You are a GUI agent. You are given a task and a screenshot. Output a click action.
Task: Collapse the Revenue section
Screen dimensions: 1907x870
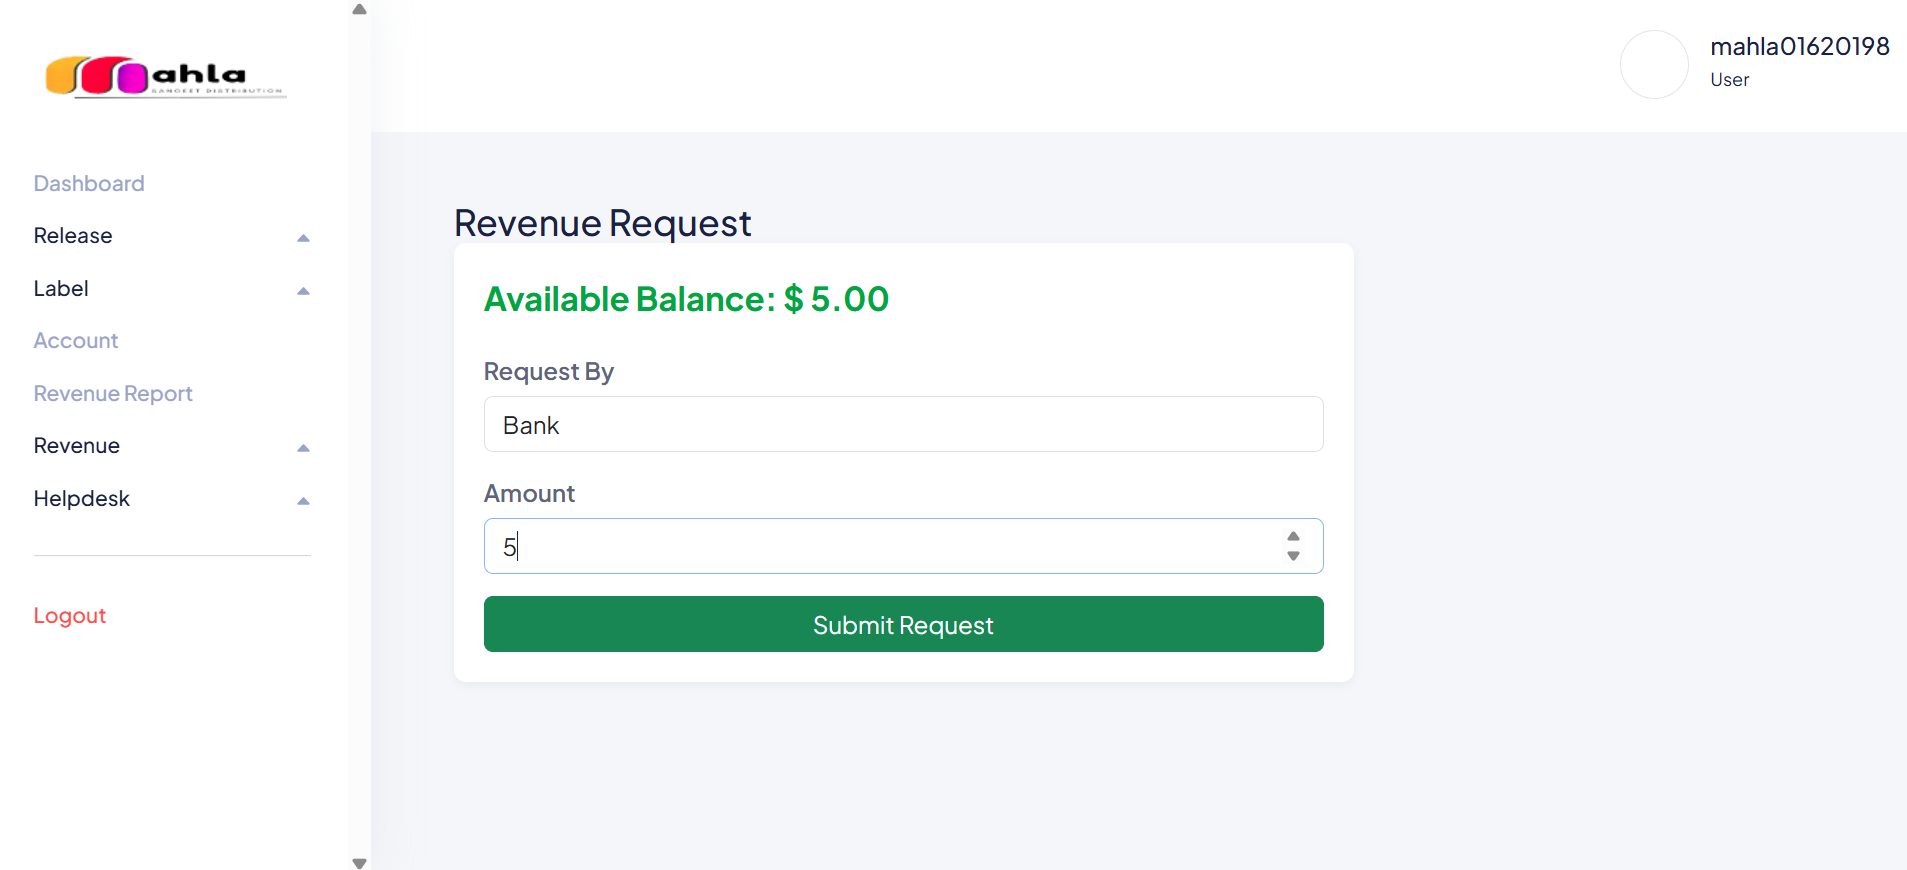(303, 447)
